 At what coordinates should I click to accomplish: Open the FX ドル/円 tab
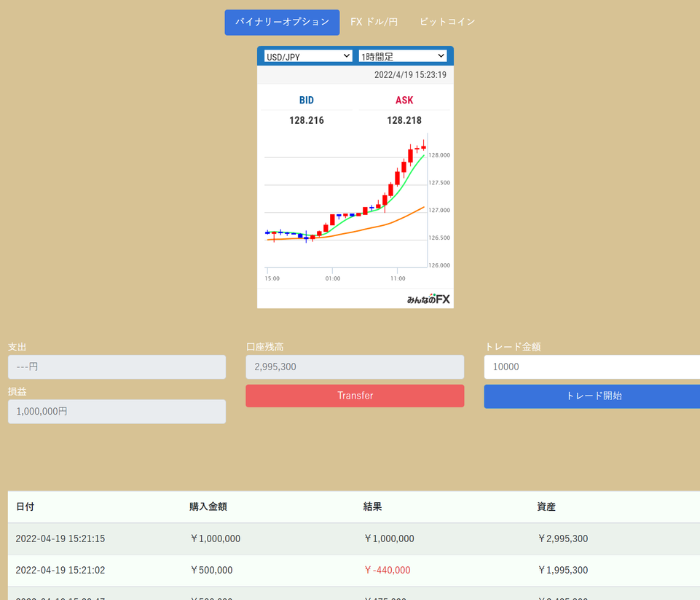[374, 22]
